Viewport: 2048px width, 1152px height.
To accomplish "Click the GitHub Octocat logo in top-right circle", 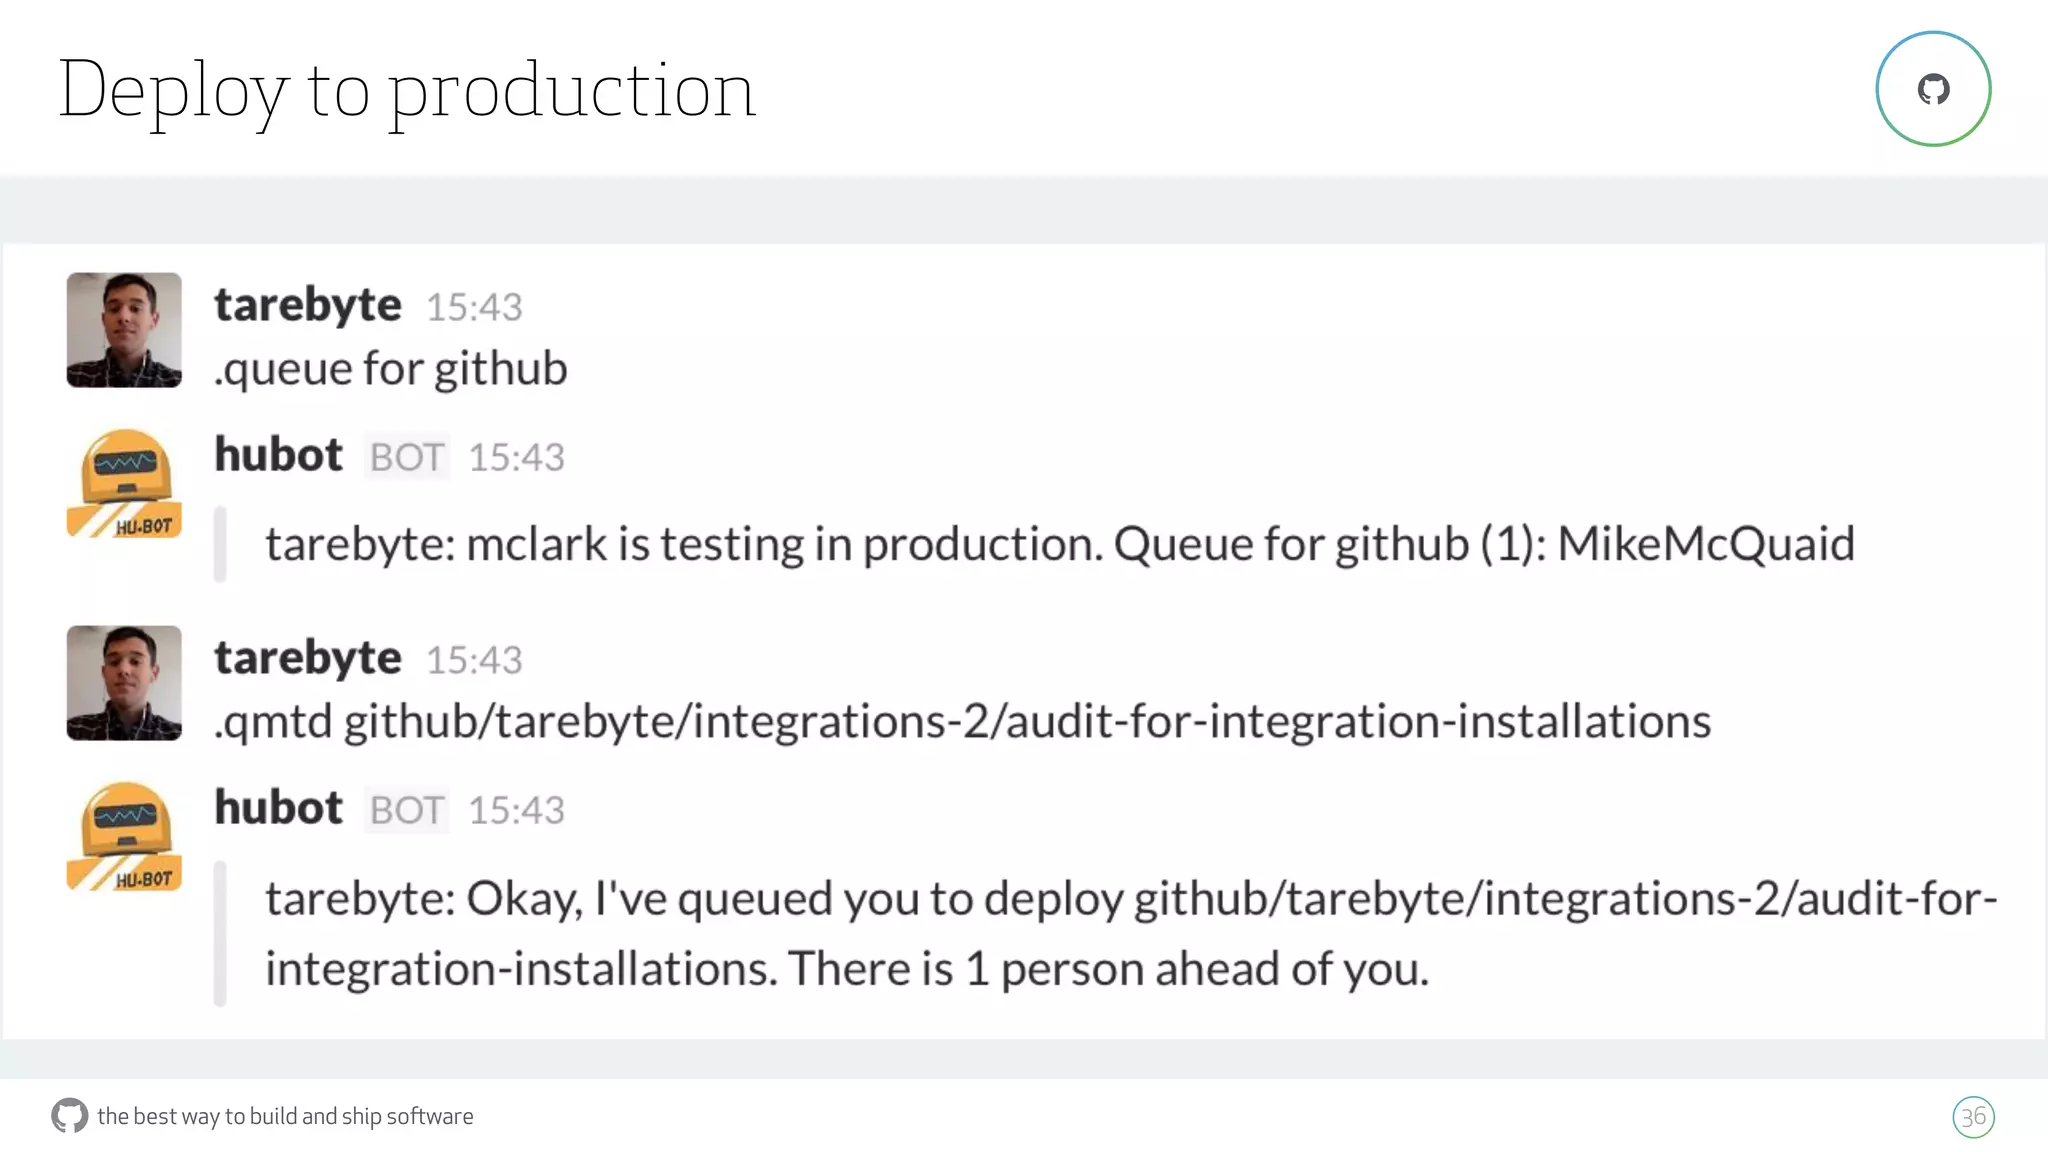I will point(1933,89).
